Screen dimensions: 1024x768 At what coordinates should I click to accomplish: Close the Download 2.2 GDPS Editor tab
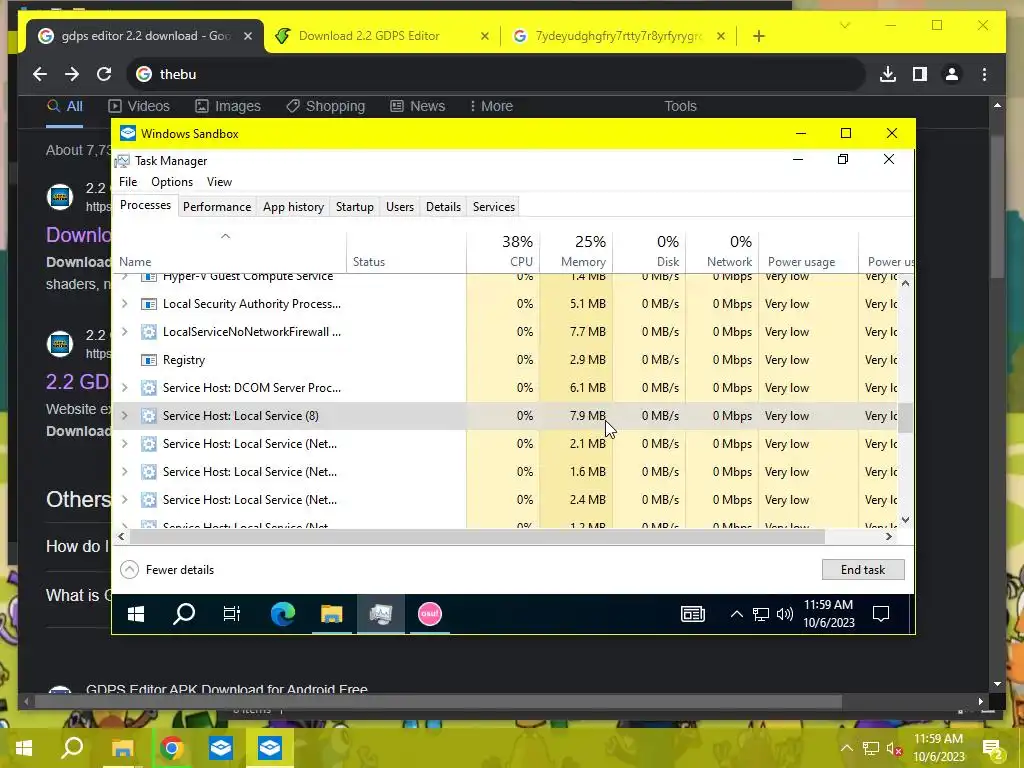click(485, 36)
